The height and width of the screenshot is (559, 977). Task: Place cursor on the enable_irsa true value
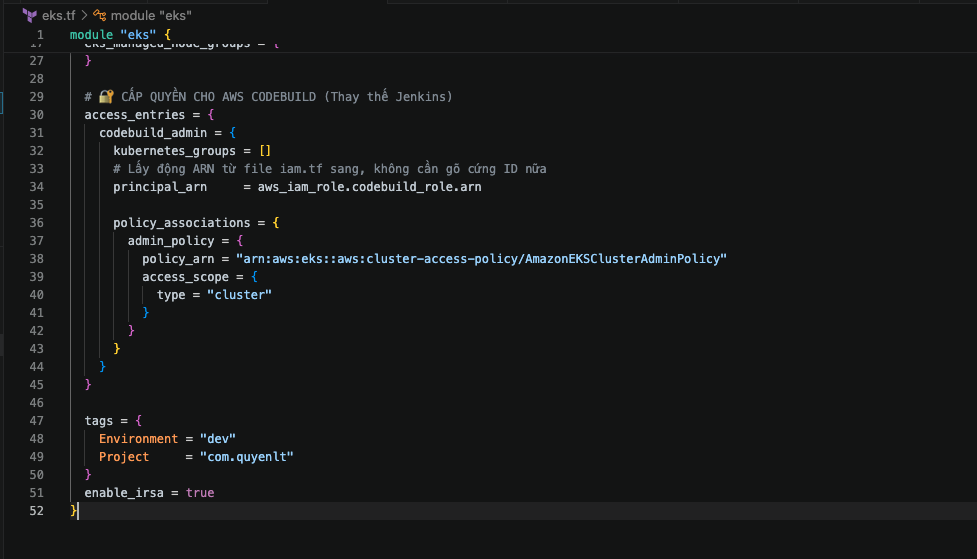coord(200,493)
